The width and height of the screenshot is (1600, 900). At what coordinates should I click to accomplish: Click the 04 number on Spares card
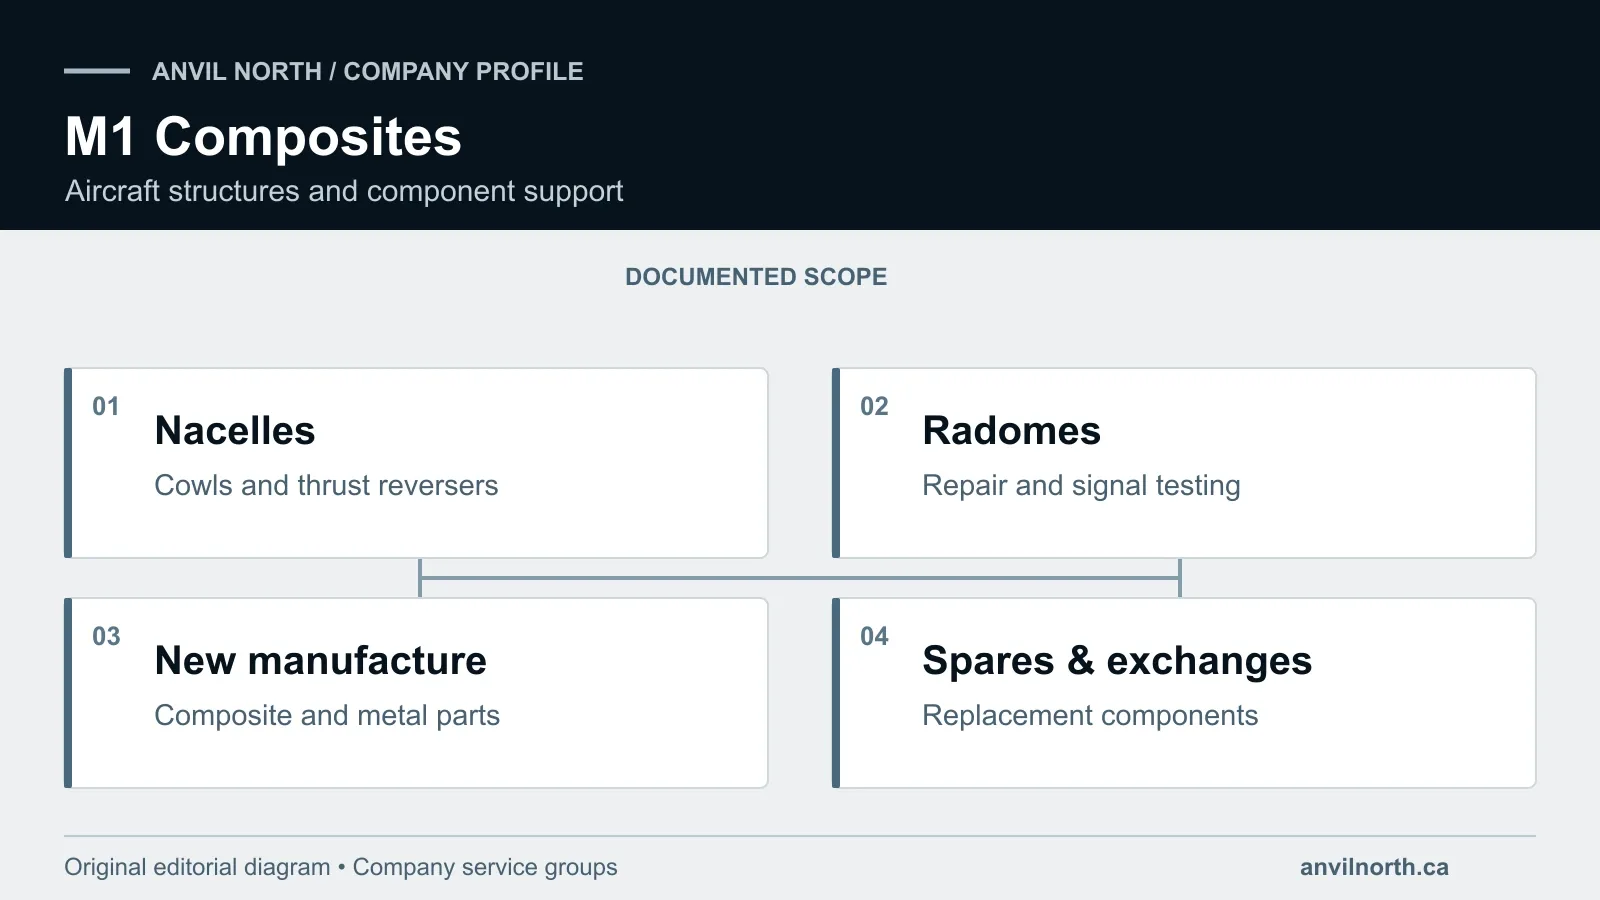[x=874, y=637]
